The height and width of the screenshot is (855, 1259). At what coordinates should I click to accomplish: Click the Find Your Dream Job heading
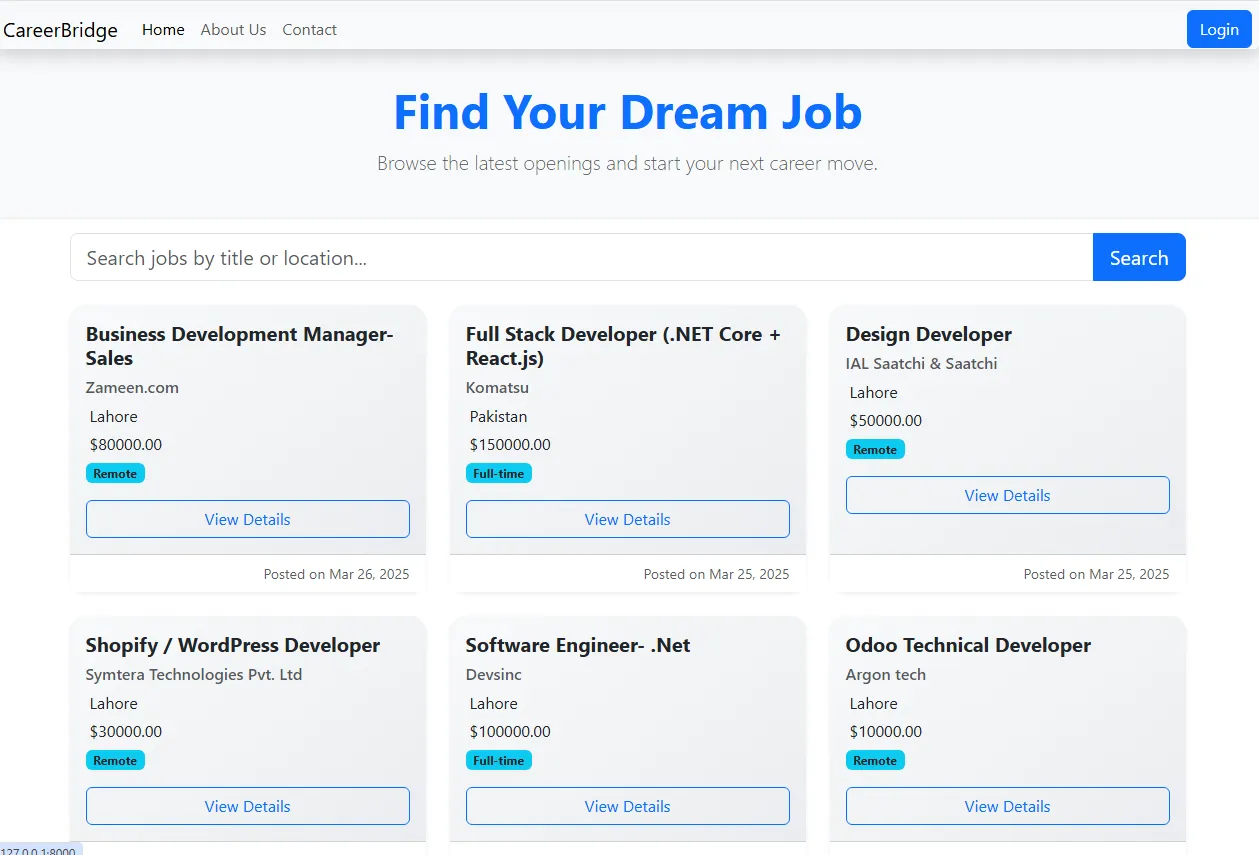pyautogui.click(x=628, y=111)
